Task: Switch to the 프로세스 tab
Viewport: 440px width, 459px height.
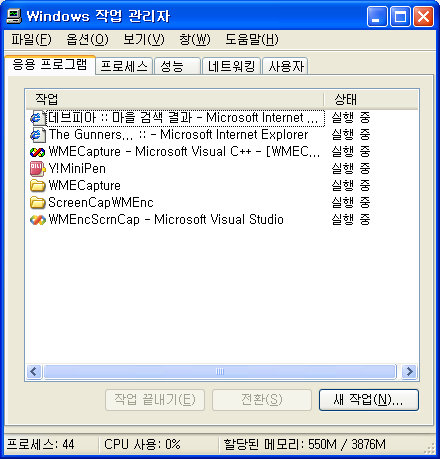Action: coord(124,66)
